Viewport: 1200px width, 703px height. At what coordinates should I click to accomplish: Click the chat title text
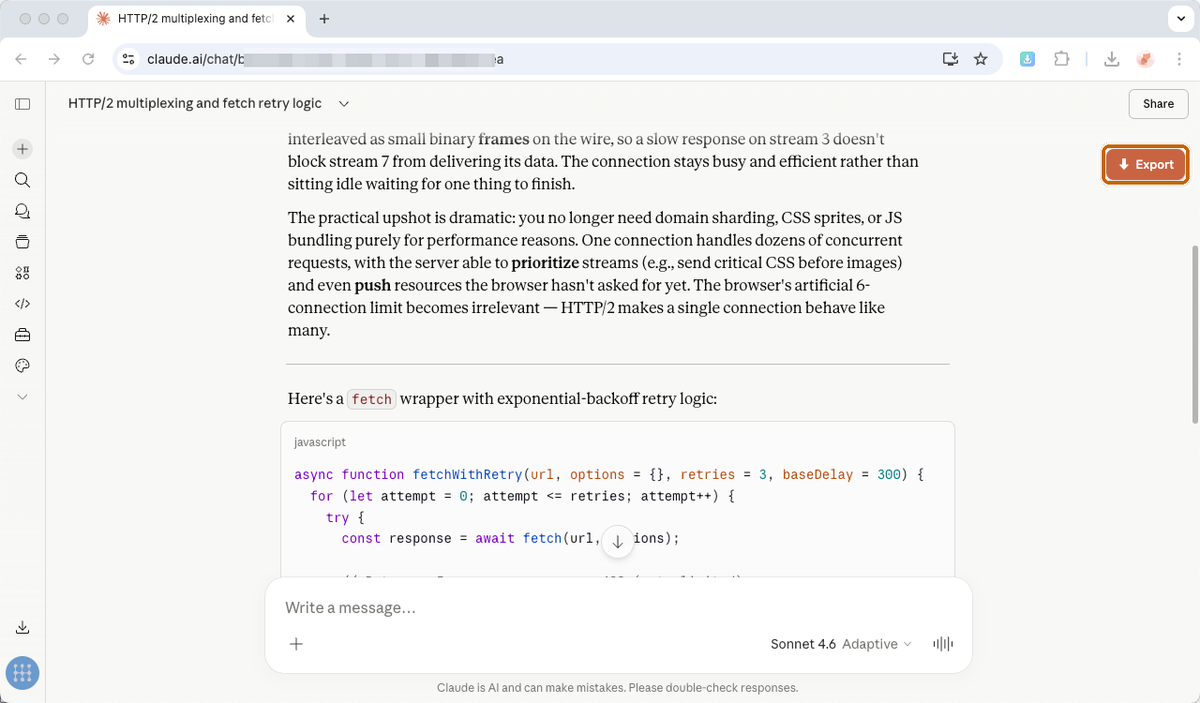point(195,103)
